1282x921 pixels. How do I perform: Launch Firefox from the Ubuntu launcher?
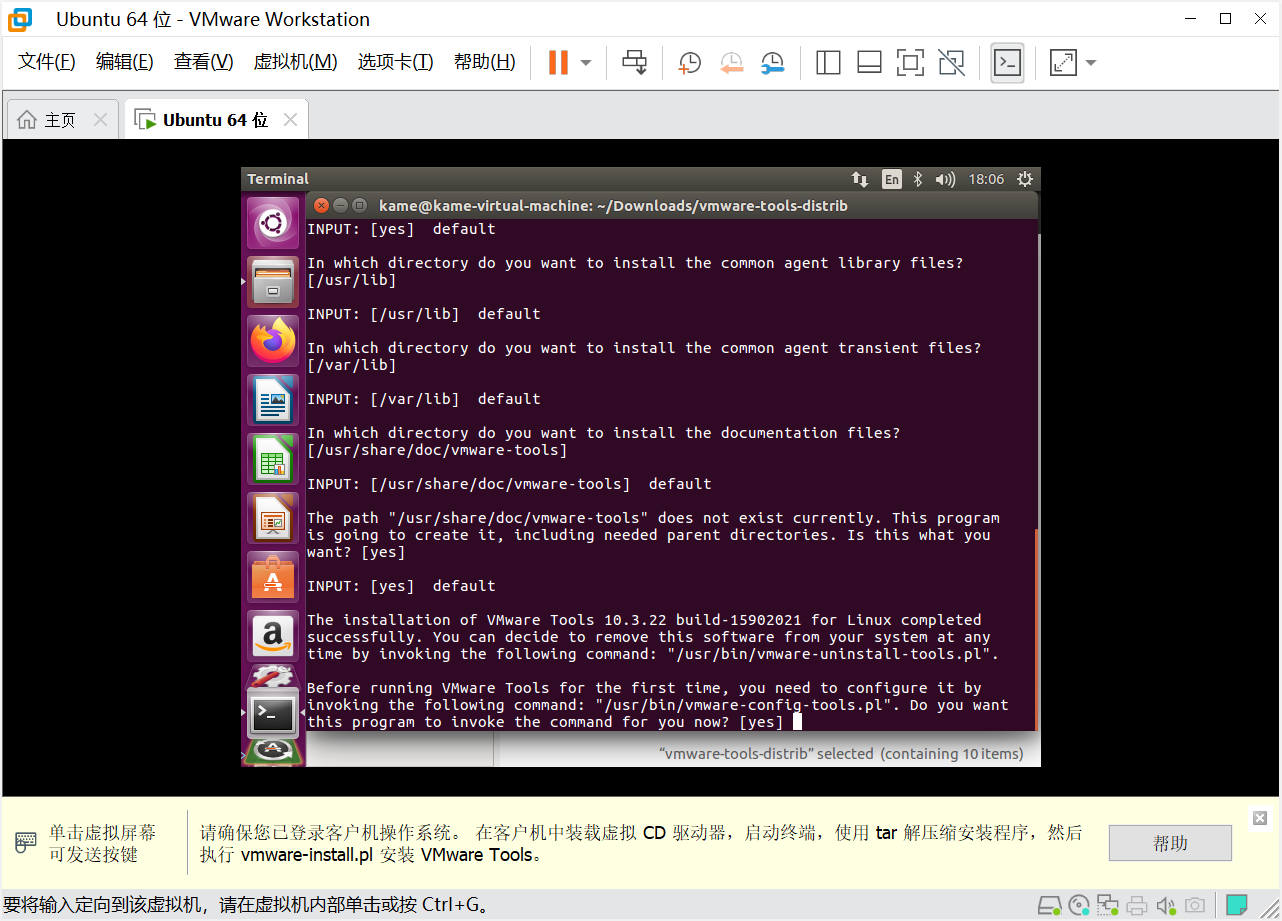coord(273,341)
